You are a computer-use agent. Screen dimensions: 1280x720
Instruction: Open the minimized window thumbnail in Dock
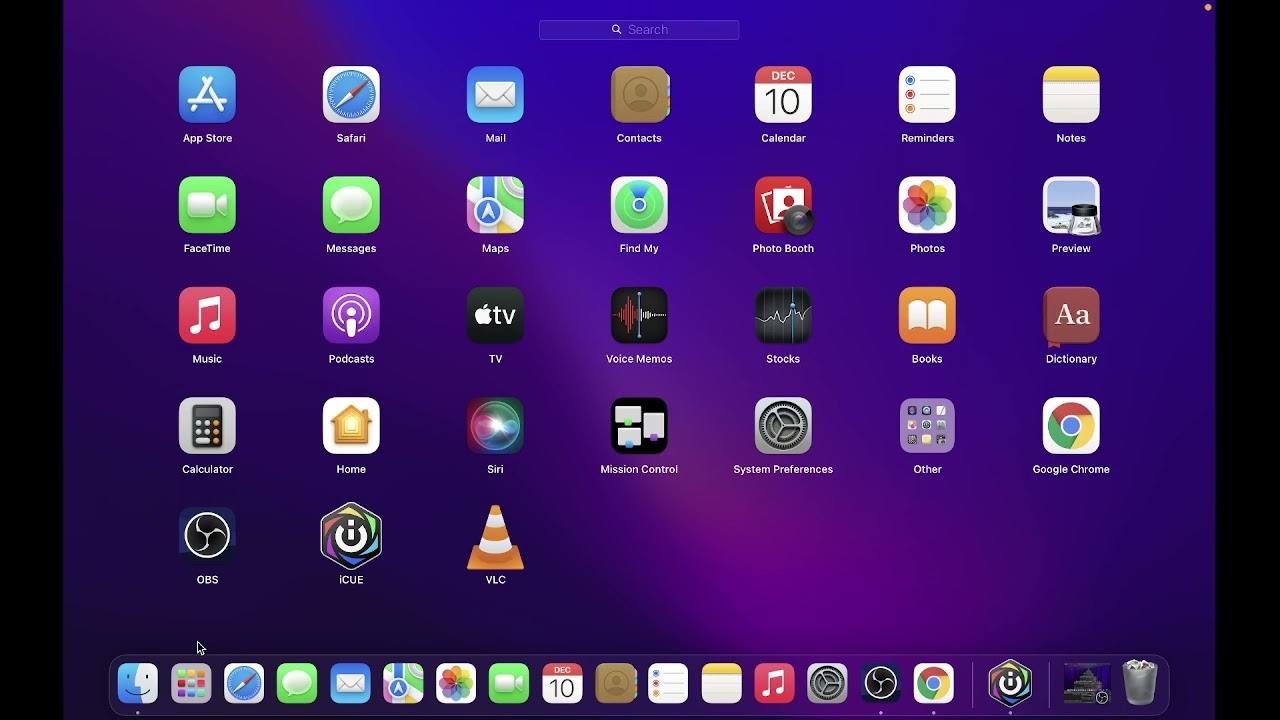(x=1086, y=684)
